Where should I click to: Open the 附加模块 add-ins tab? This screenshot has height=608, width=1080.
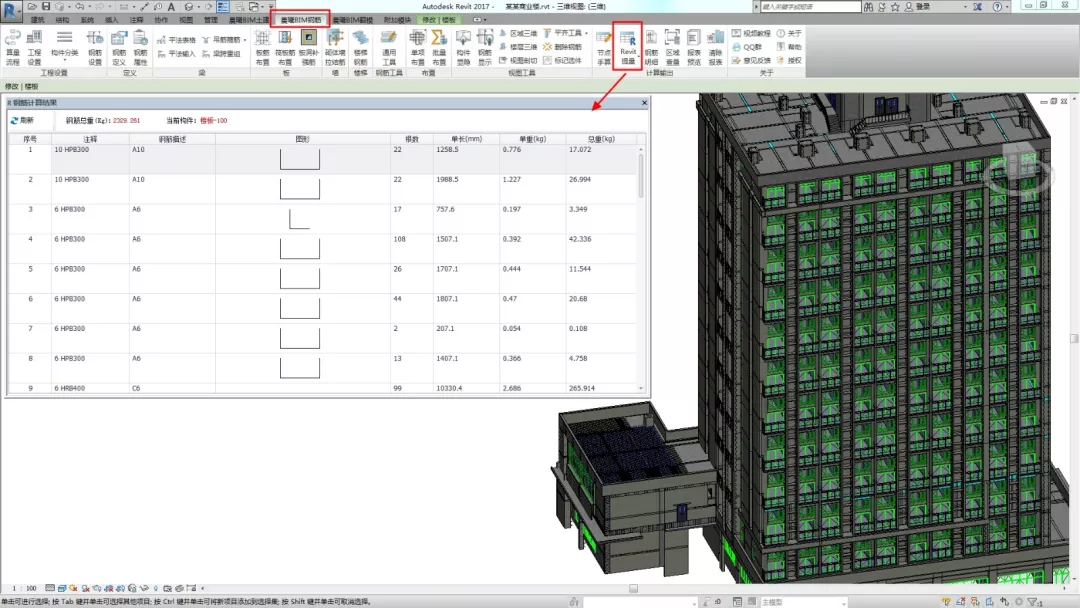click(399, 19)
